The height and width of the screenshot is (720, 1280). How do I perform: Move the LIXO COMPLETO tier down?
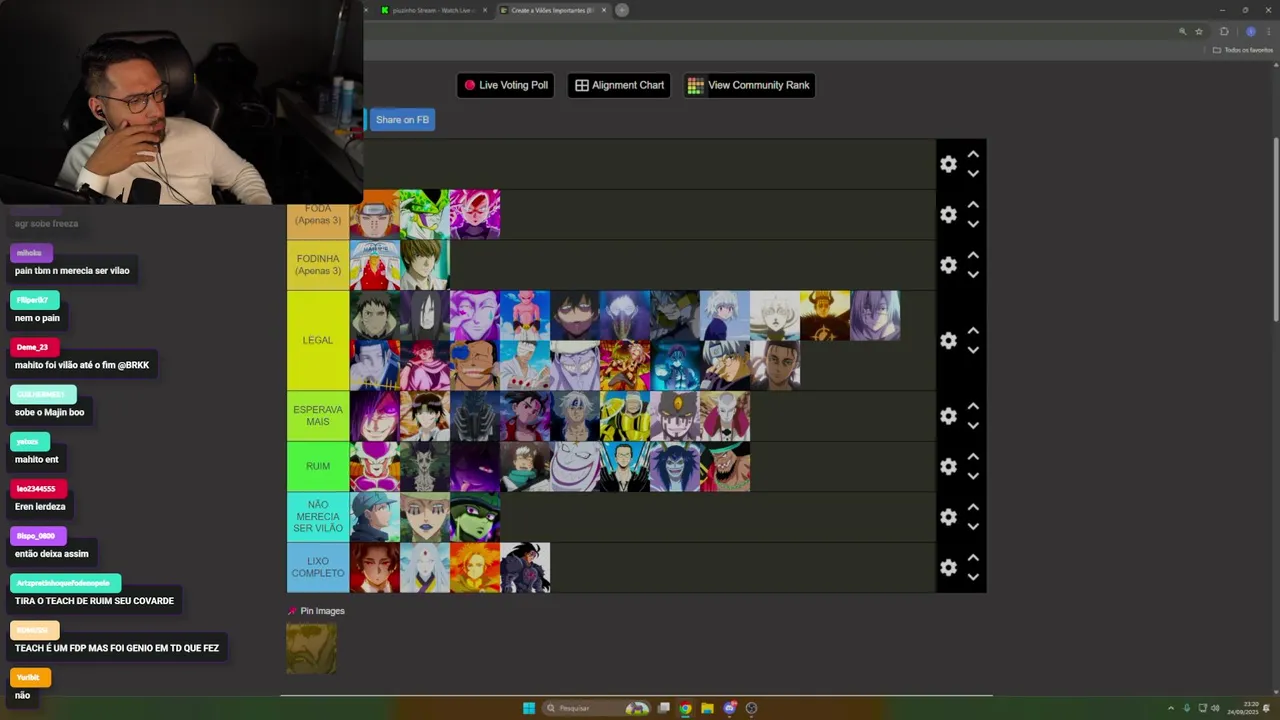[973, 577]
